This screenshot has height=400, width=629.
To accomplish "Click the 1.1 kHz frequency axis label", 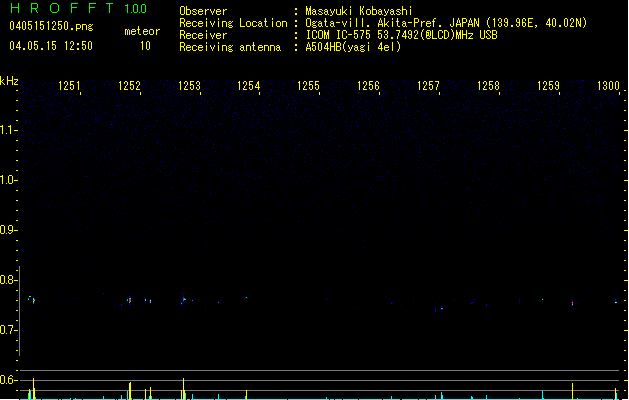I will point(8,130).
